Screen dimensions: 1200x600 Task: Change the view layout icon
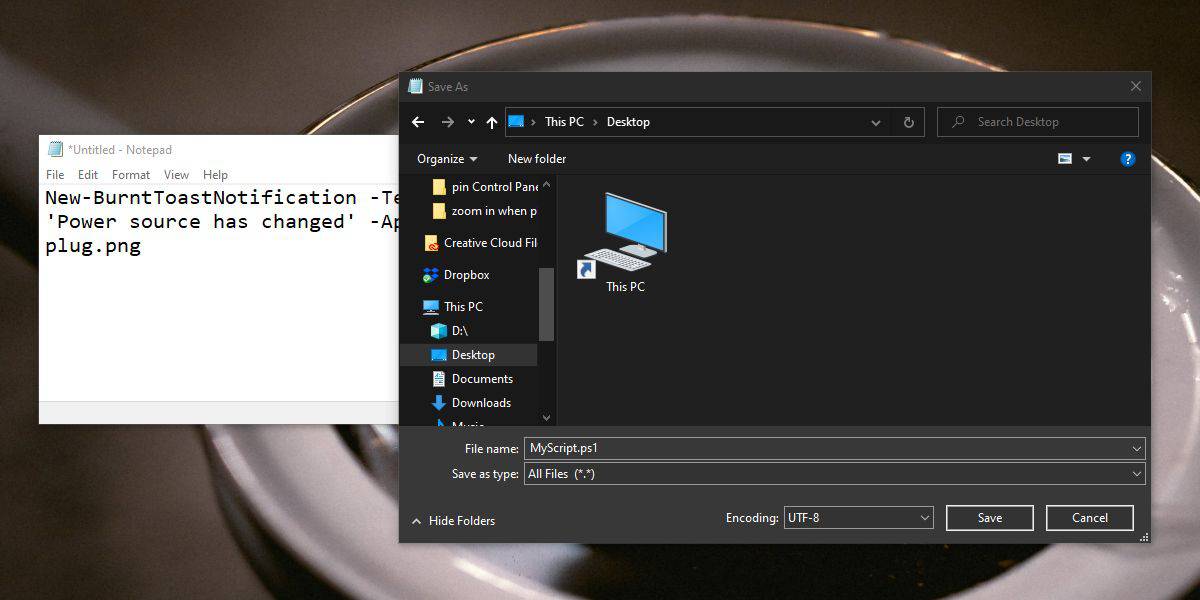click(x=1064, y=159)
